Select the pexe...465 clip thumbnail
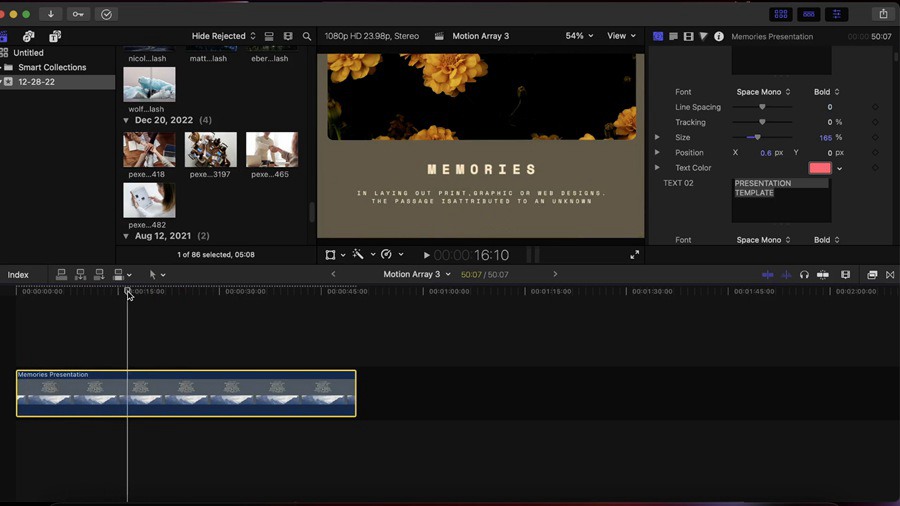The height and width of the screenshot is (506, 900). point(272,149)
